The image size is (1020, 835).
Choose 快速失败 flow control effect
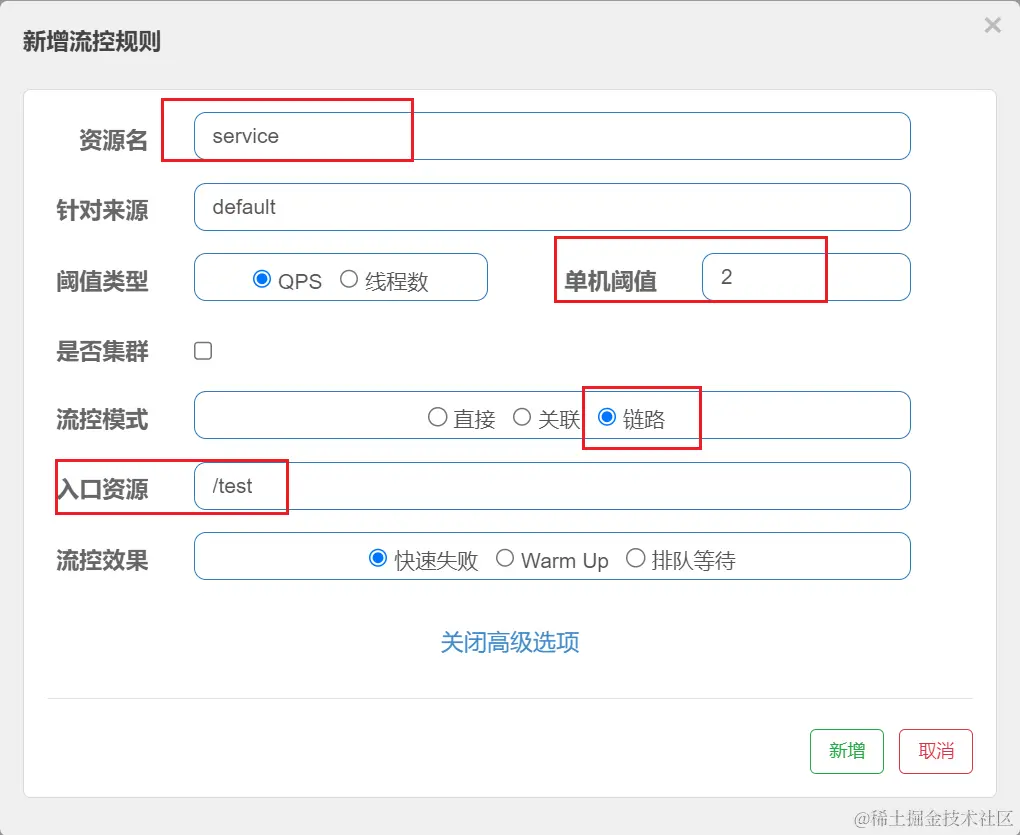click(x=378, y=559)
